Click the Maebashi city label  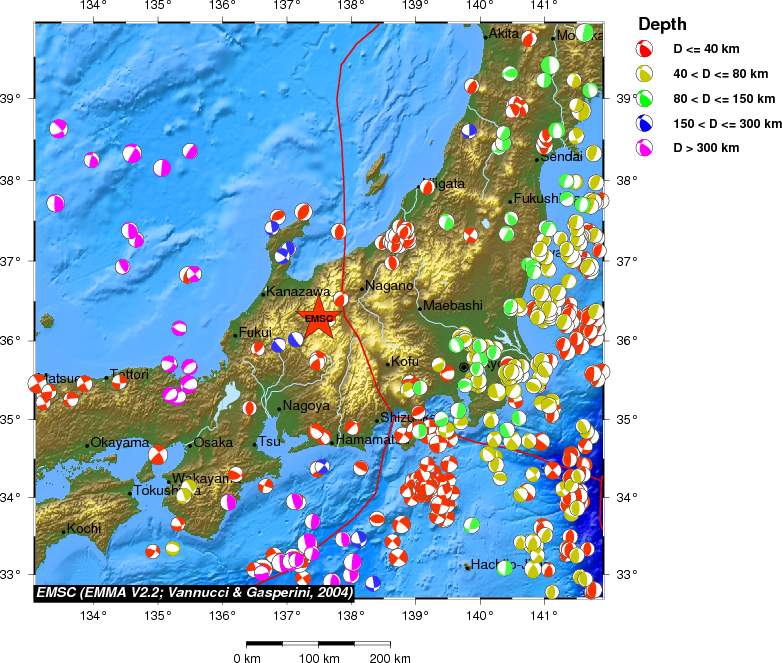(x=452, y=305)
